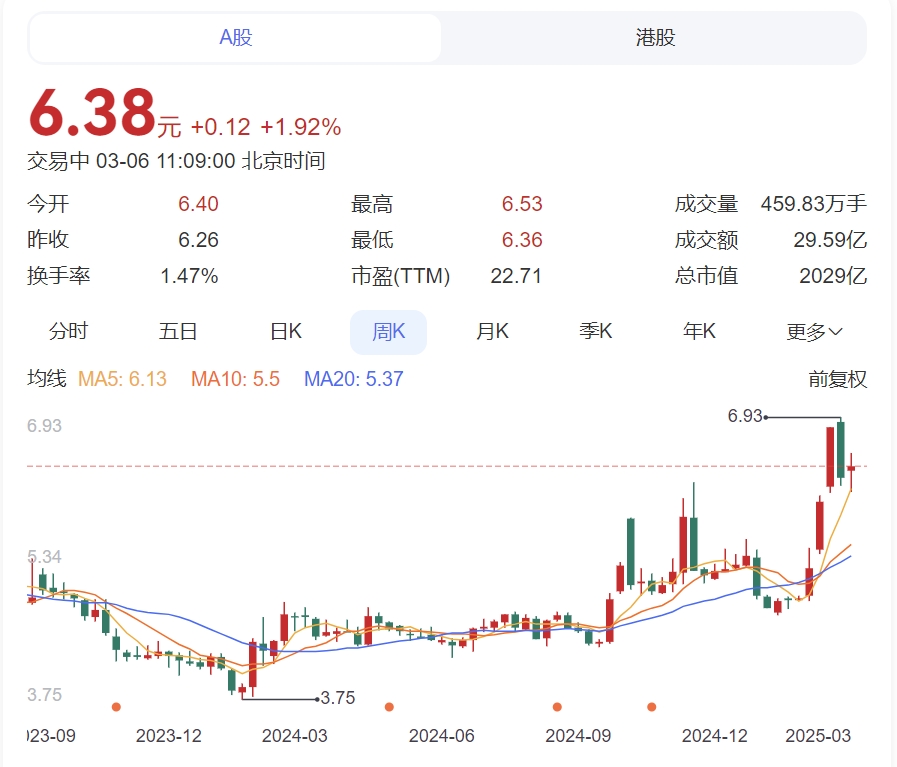Select the 年K chart view
This screenshot has width=897, height=767.
pos(699,331)
